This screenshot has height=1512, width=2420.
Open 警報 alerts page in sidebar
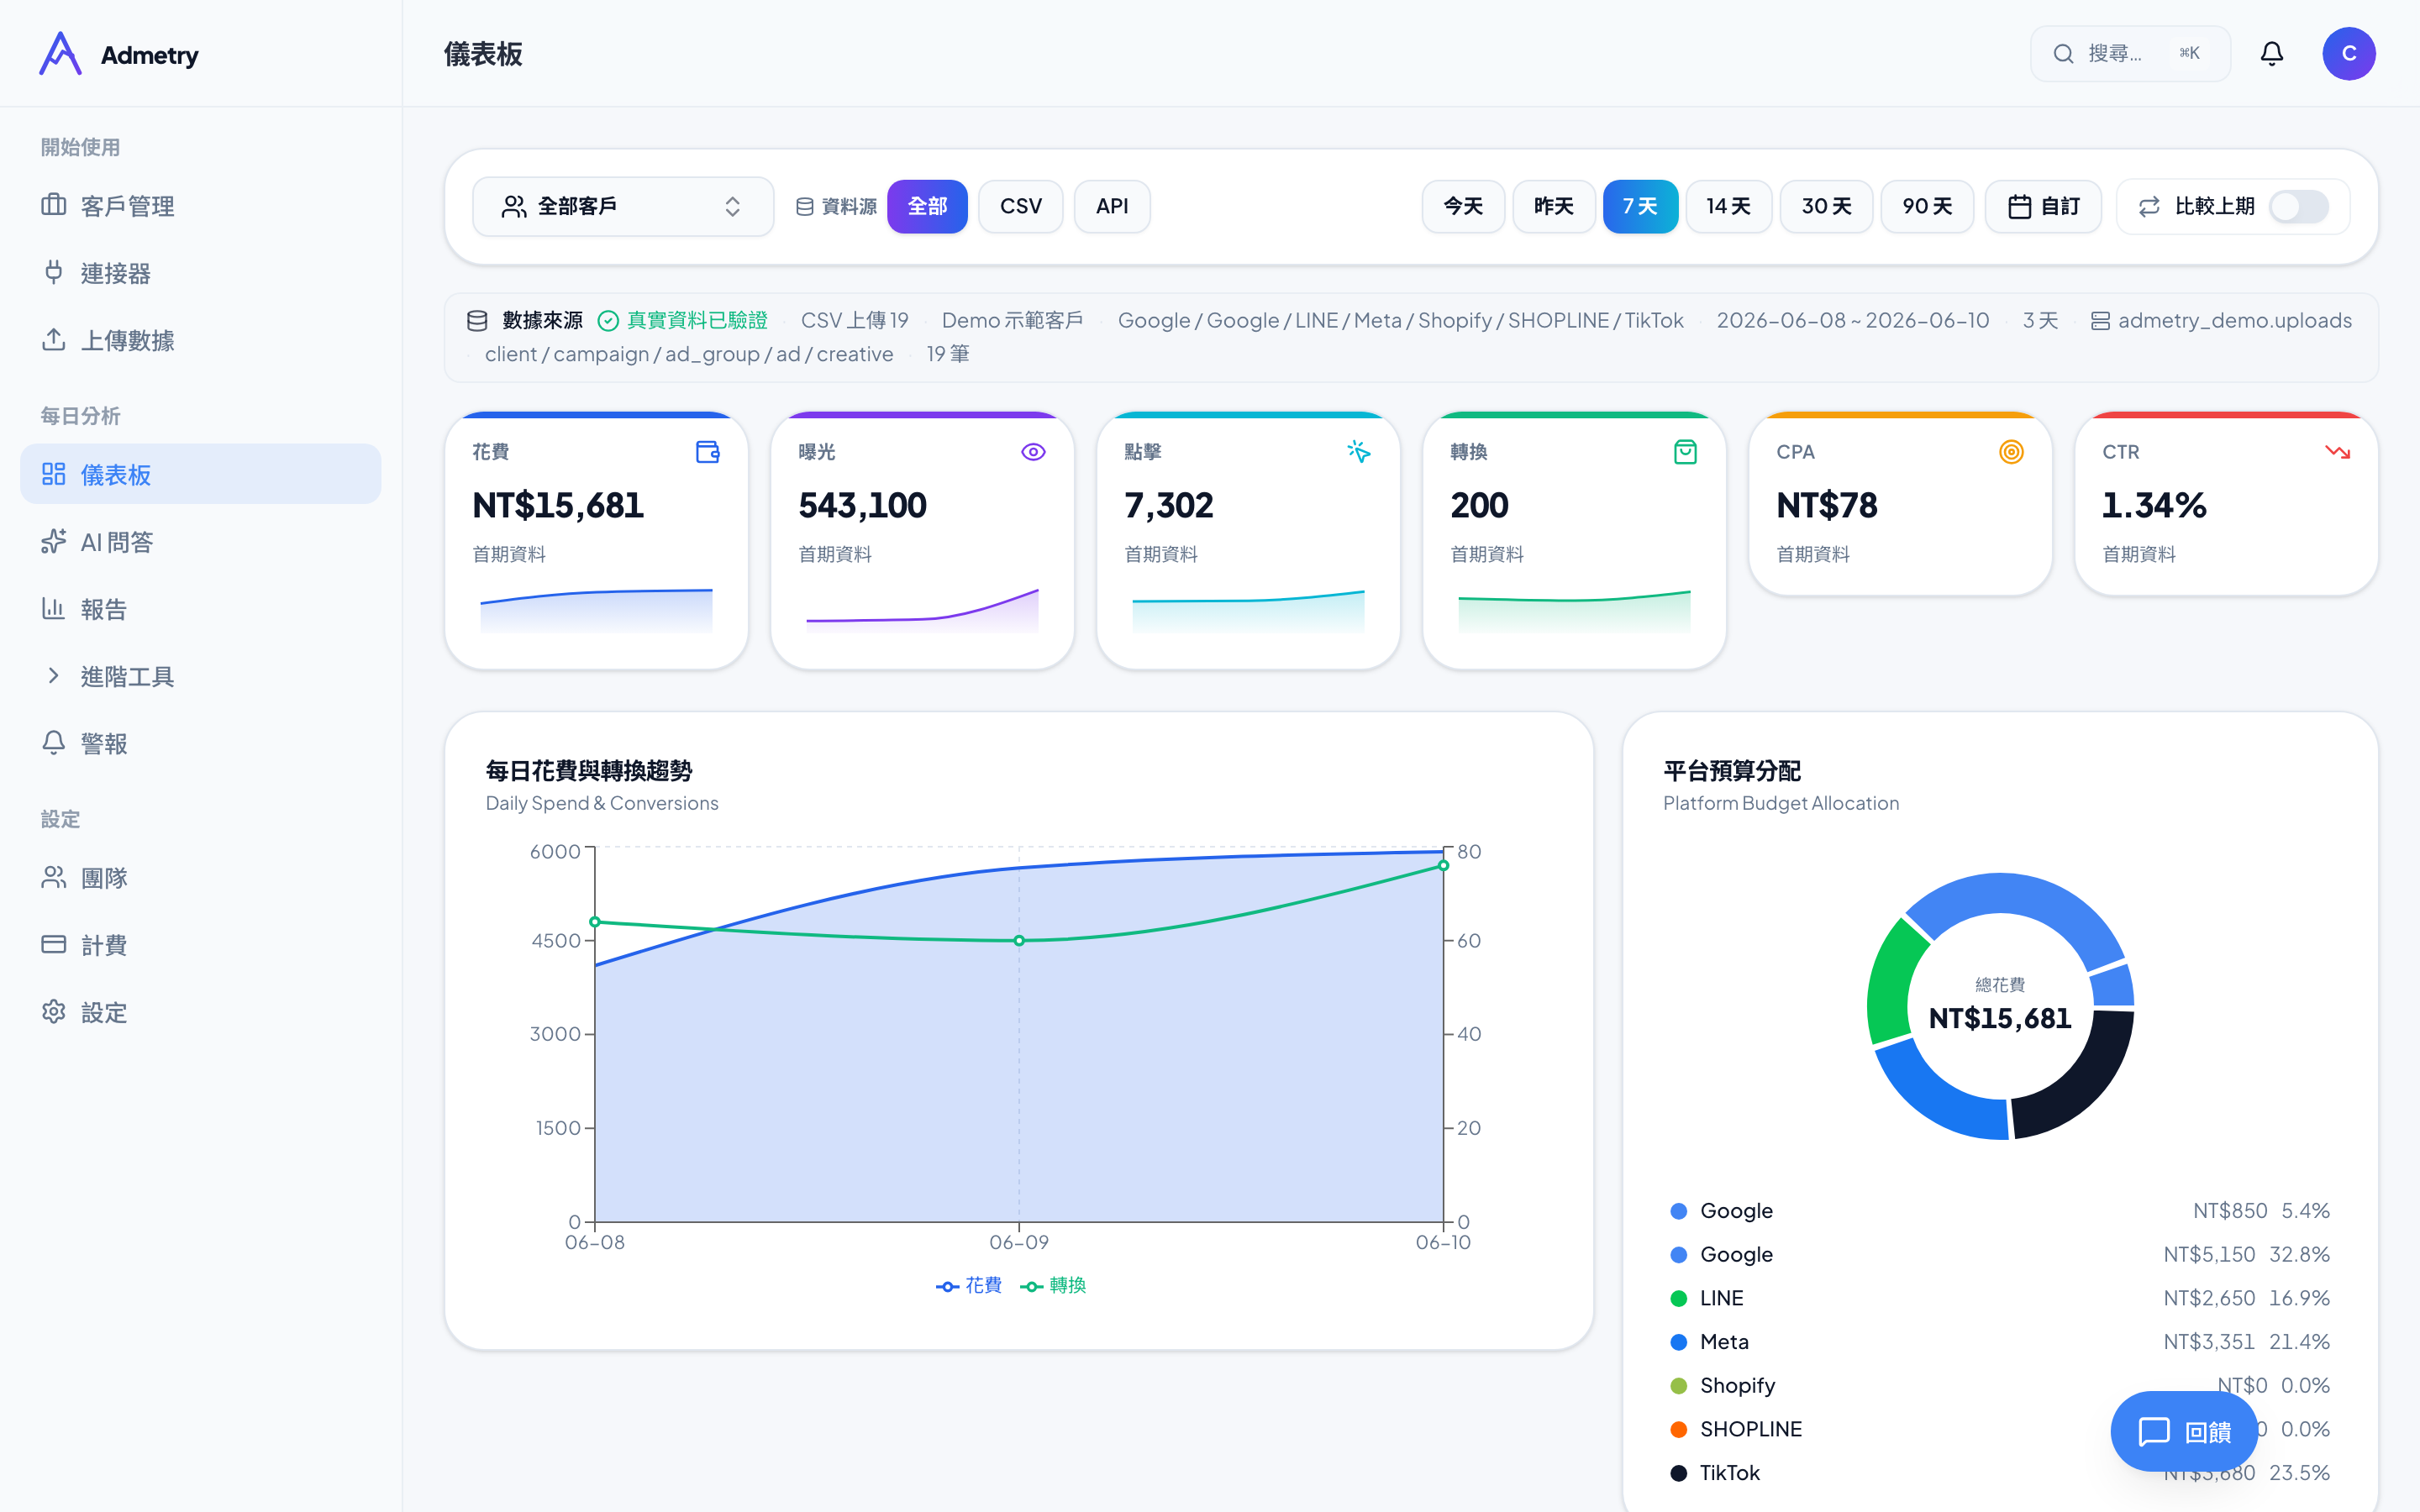tap(200, 743)
